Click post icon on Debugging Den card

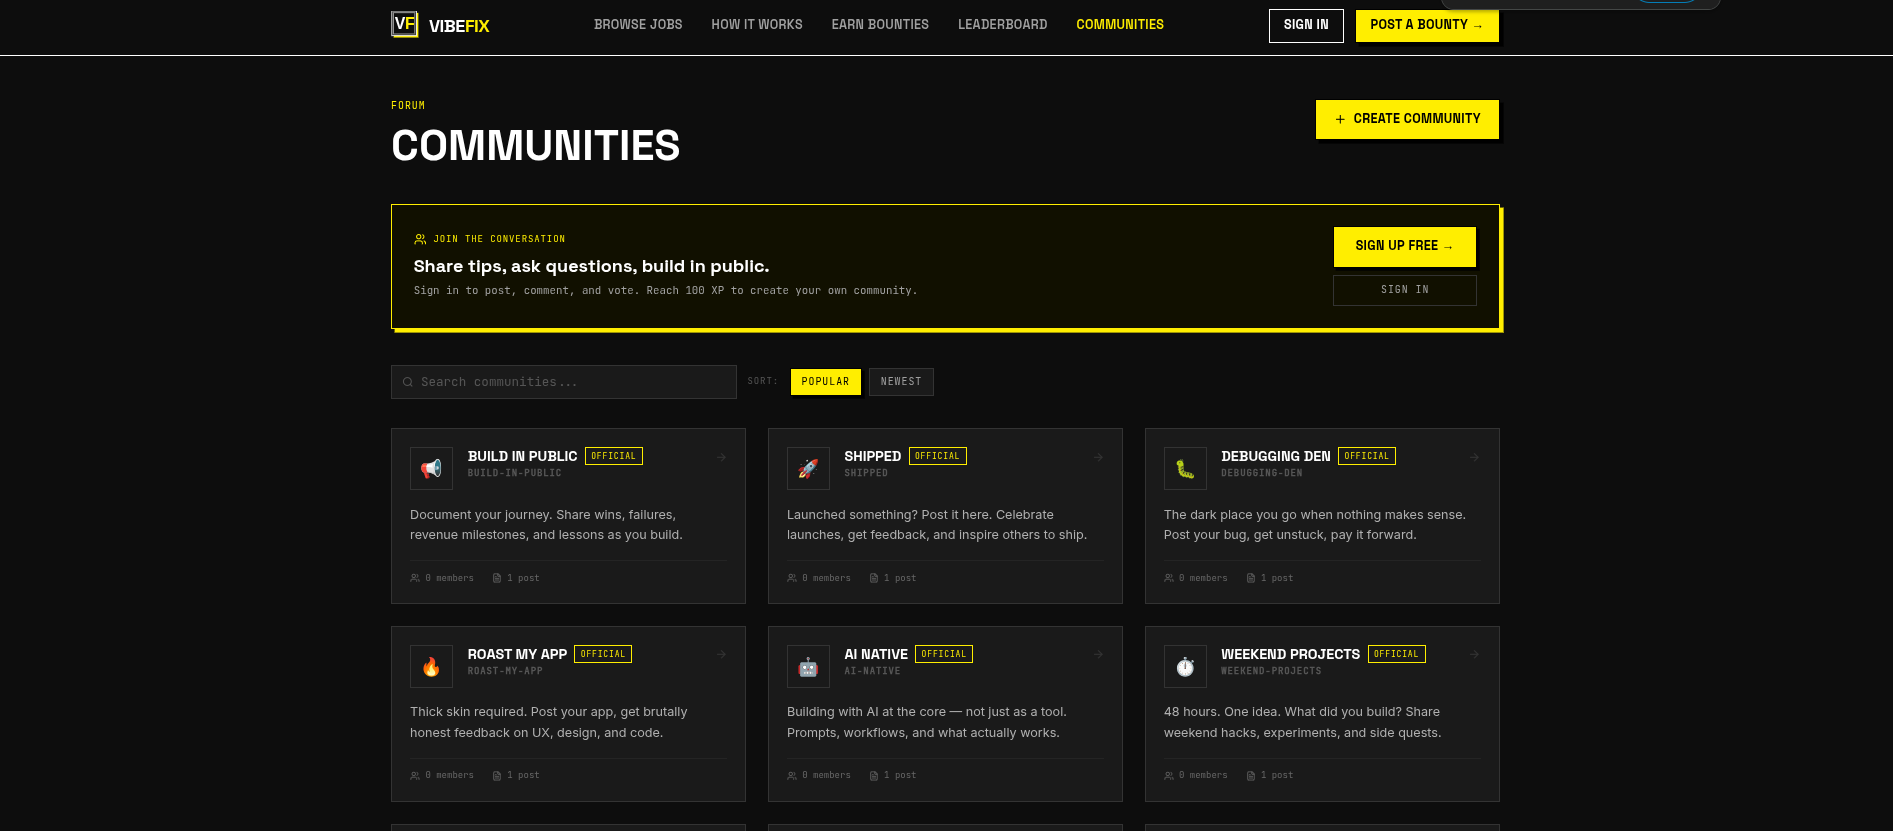[1251, 578]
